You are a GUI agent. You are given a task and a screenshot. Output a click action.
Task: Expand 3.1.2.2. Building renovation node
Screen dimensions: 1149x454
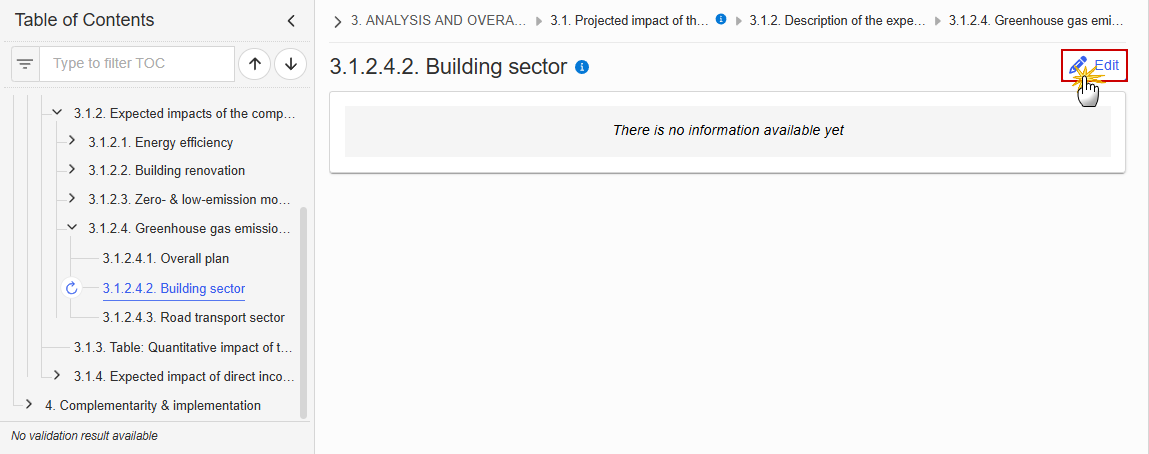tap(71, 169)
